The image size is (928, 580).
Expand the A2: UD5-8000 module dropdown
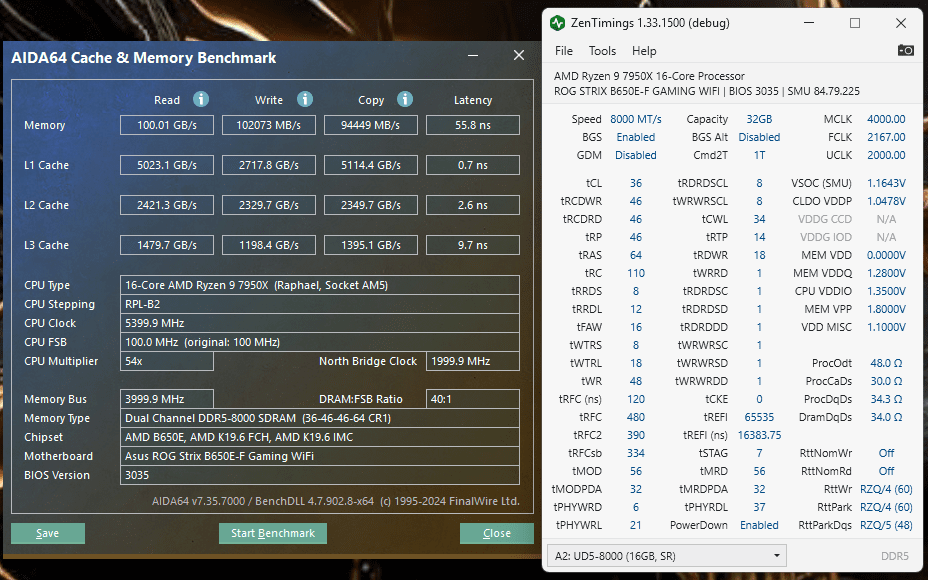666,556
